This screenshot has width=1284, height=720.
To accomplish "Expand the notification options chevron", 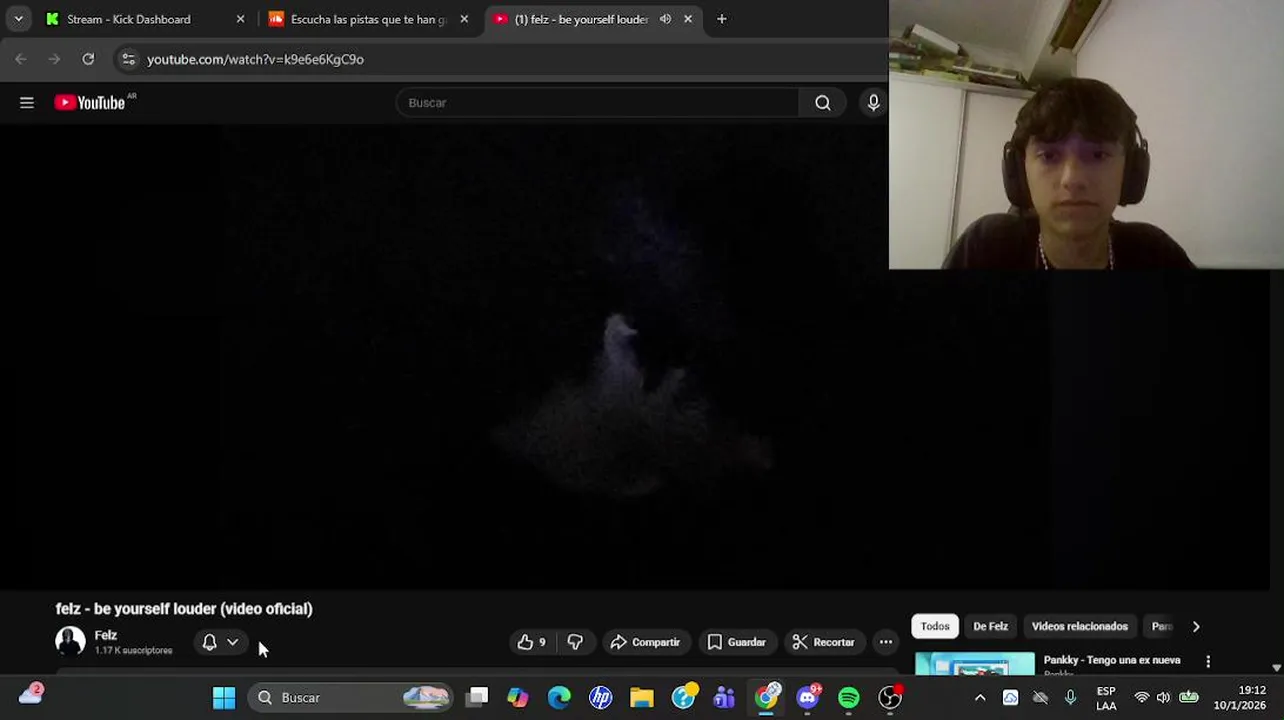I will click(232, 642).
